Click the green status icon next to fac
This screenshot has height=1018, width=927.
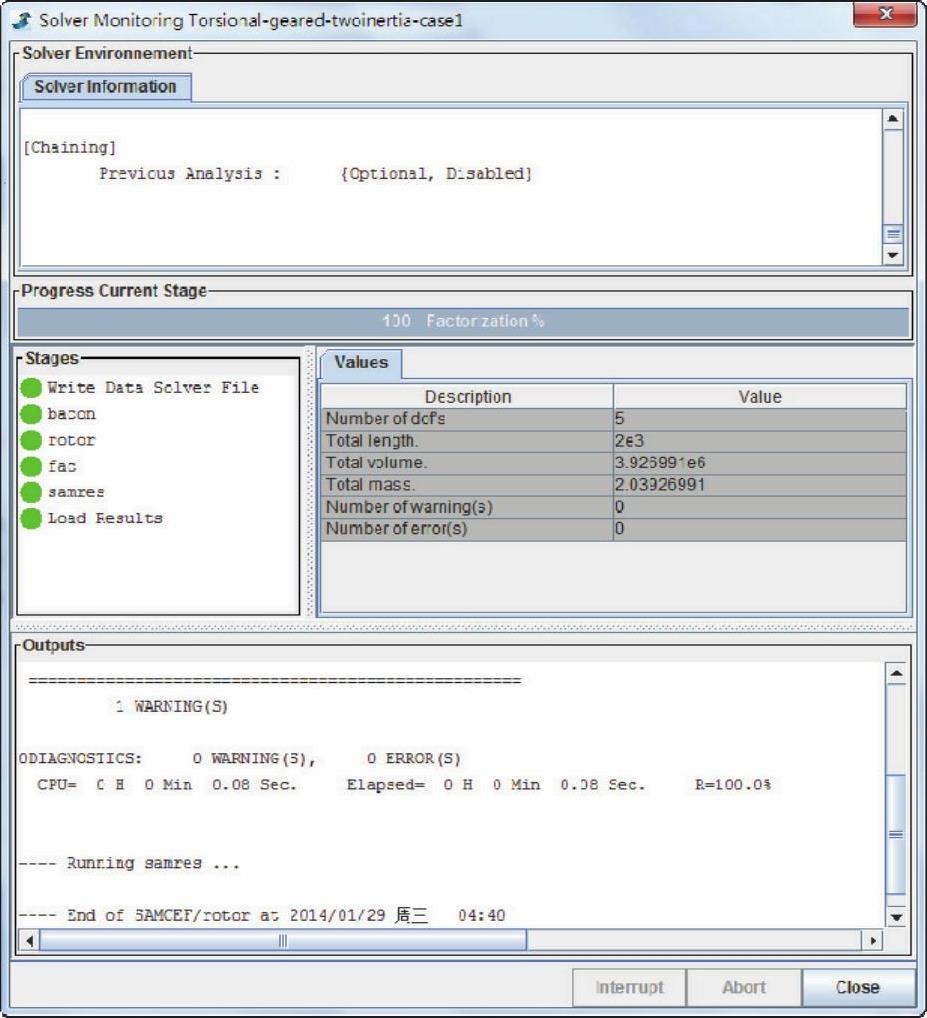pos(31,466)
